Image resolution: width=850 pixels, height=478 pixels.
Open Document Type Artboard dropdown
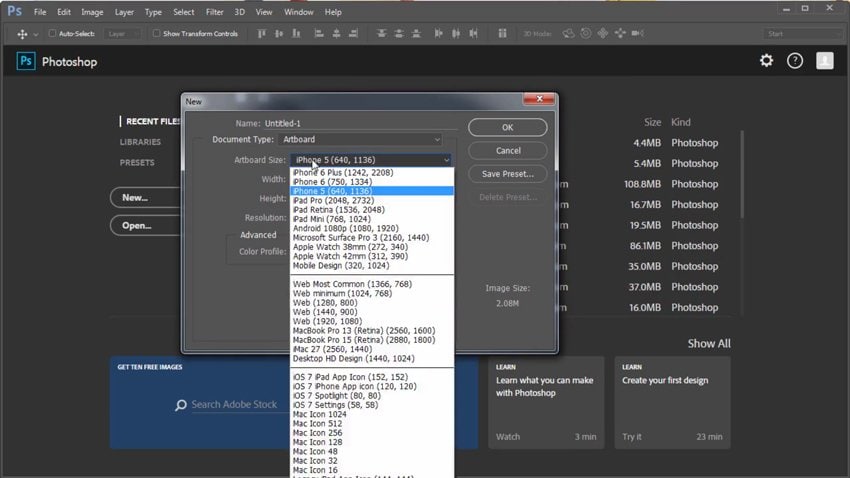(360, 139)
